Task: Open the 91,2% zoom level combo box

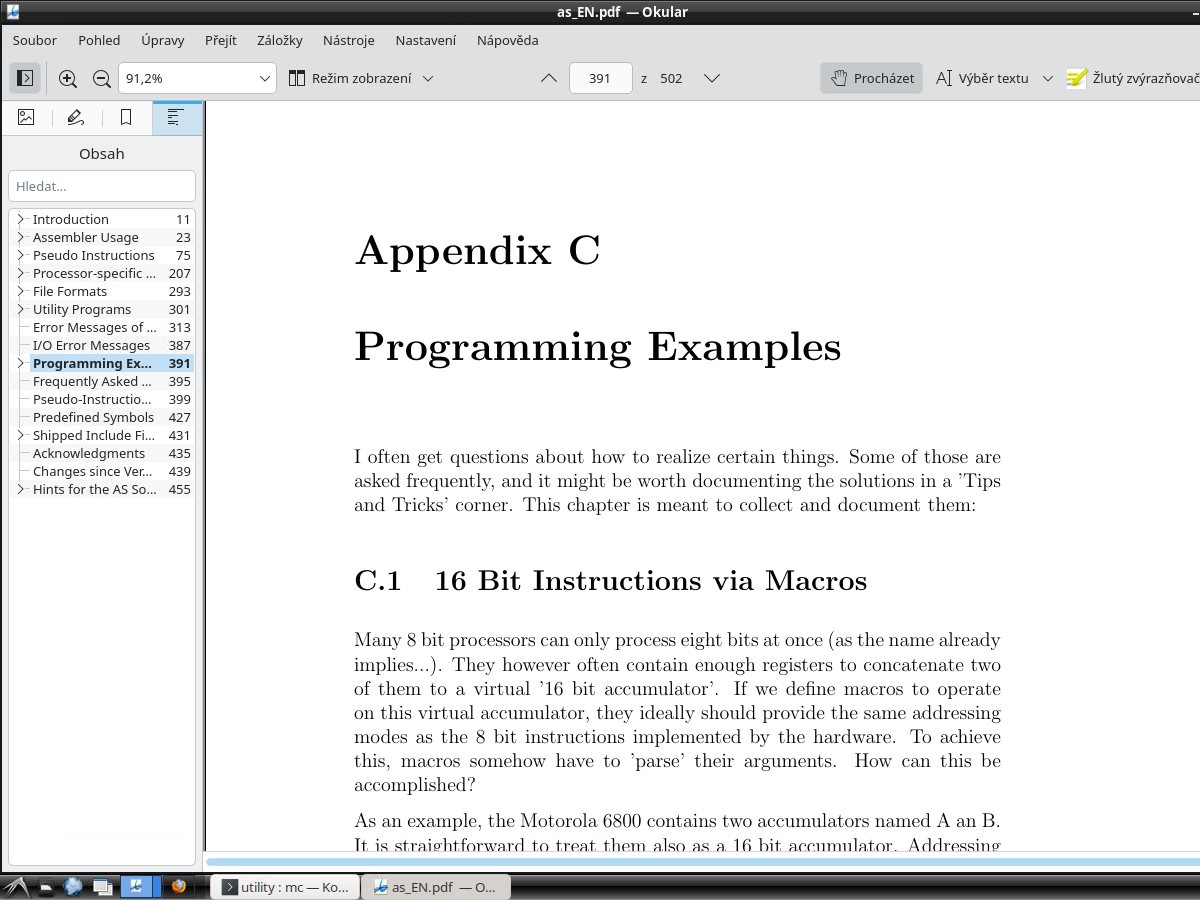Action: click(x=197, y=78)
